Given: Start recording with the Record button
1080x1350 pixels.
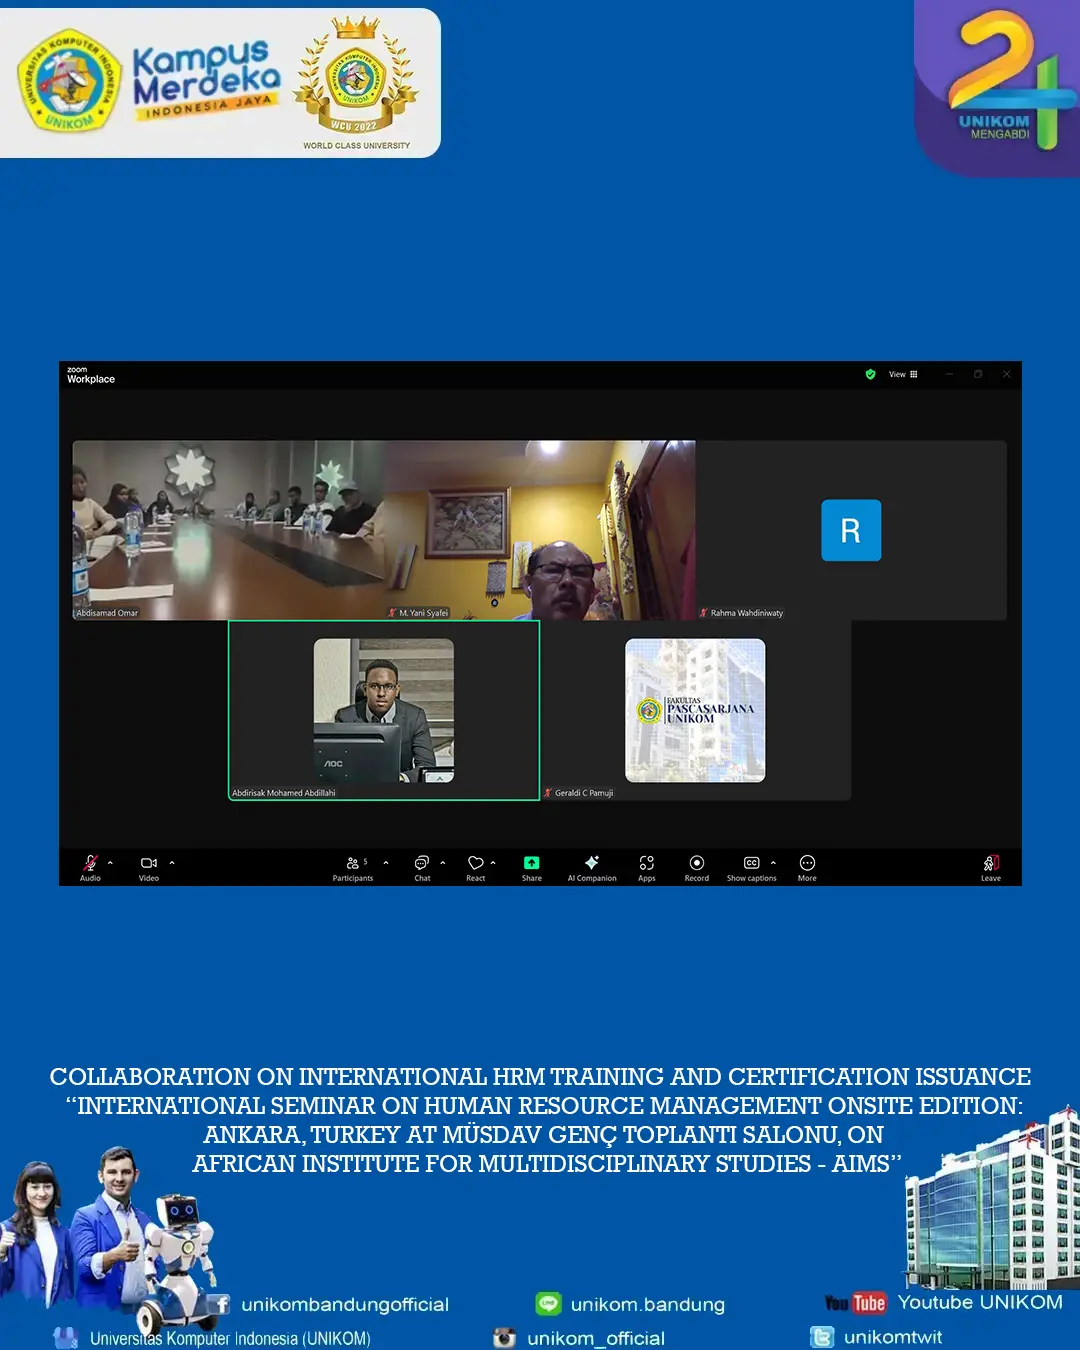Looking at the screenshot, I should point(697,864).
